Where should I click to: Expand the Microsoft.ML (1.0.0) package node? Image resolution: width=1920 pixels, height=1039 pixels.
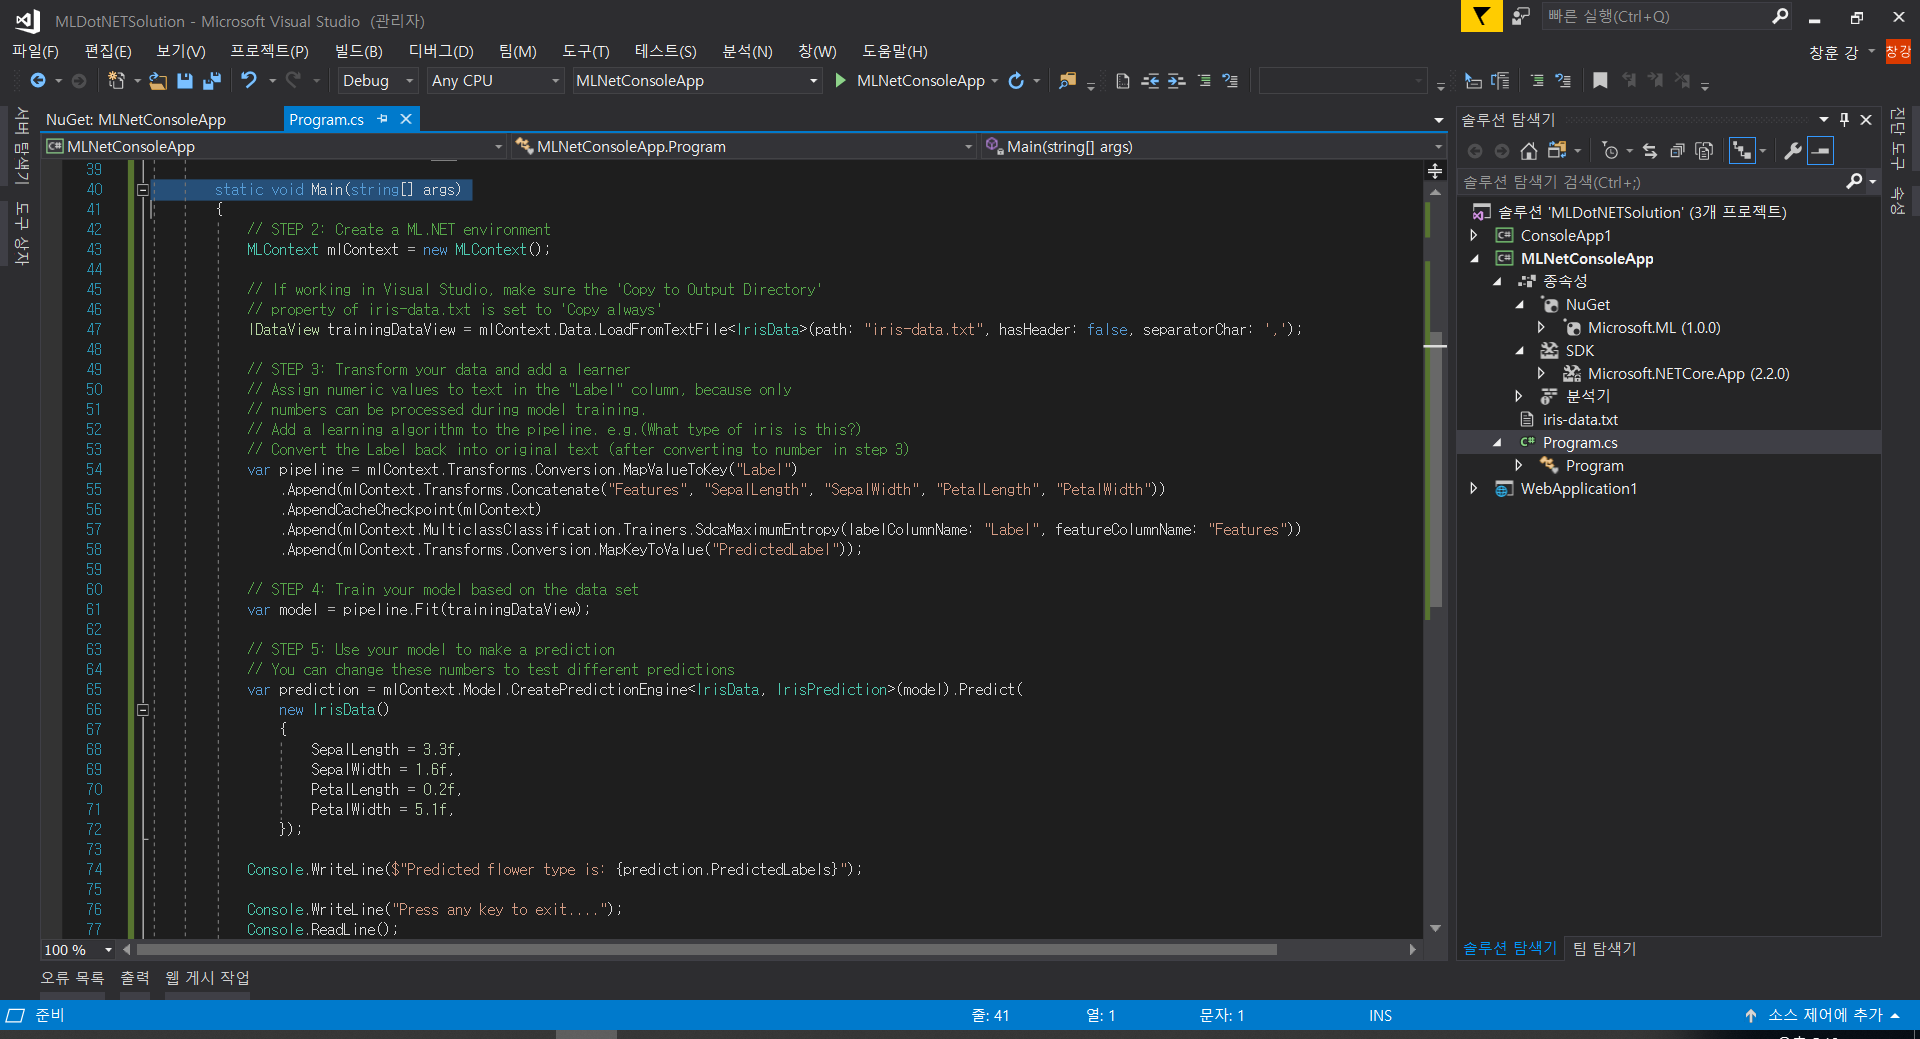coord(1541,328)
